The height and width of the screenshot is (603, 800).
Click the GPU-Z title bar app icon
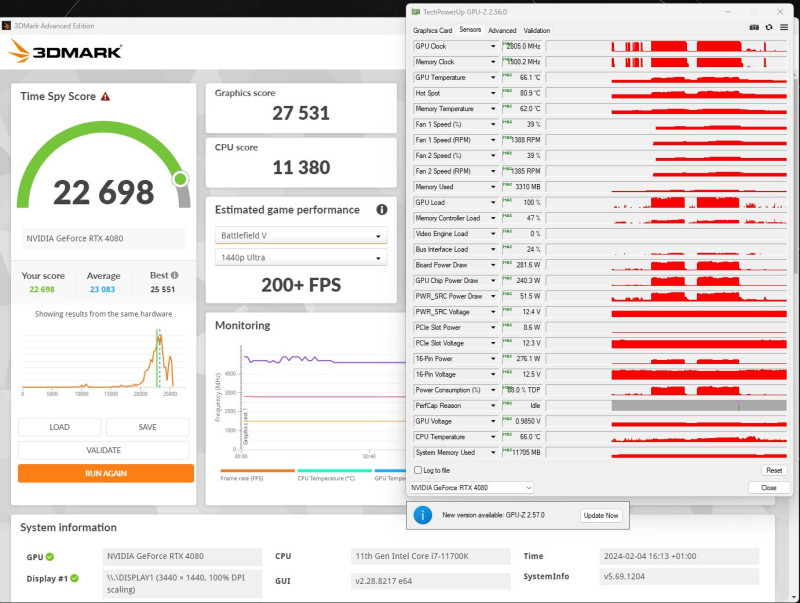pyautogui.click(x=416, y=12)
